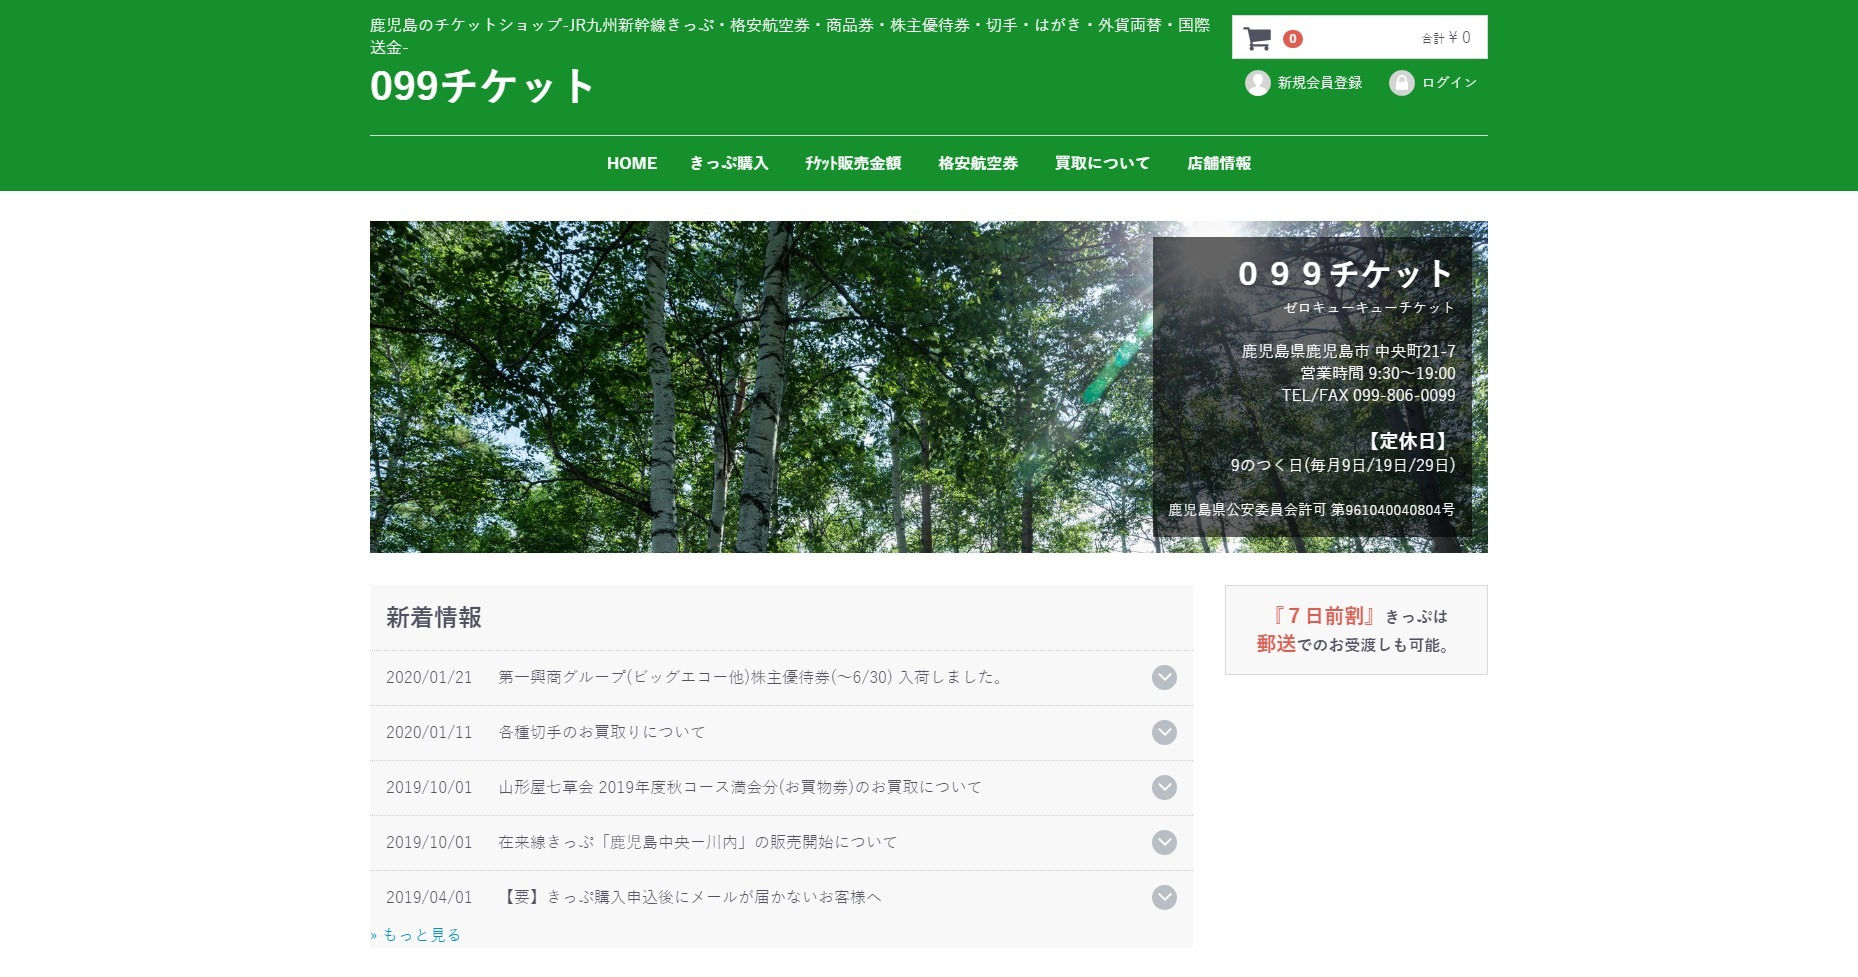Click the 鹿児島のチケットショップ site tagline
1858x977 pixels.
[790, 36]
